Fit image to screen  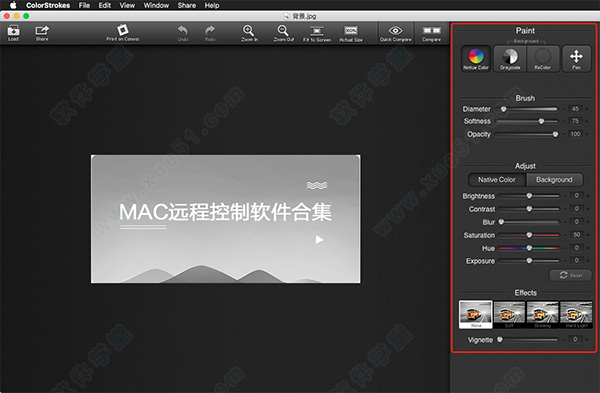tap(317, 33)
